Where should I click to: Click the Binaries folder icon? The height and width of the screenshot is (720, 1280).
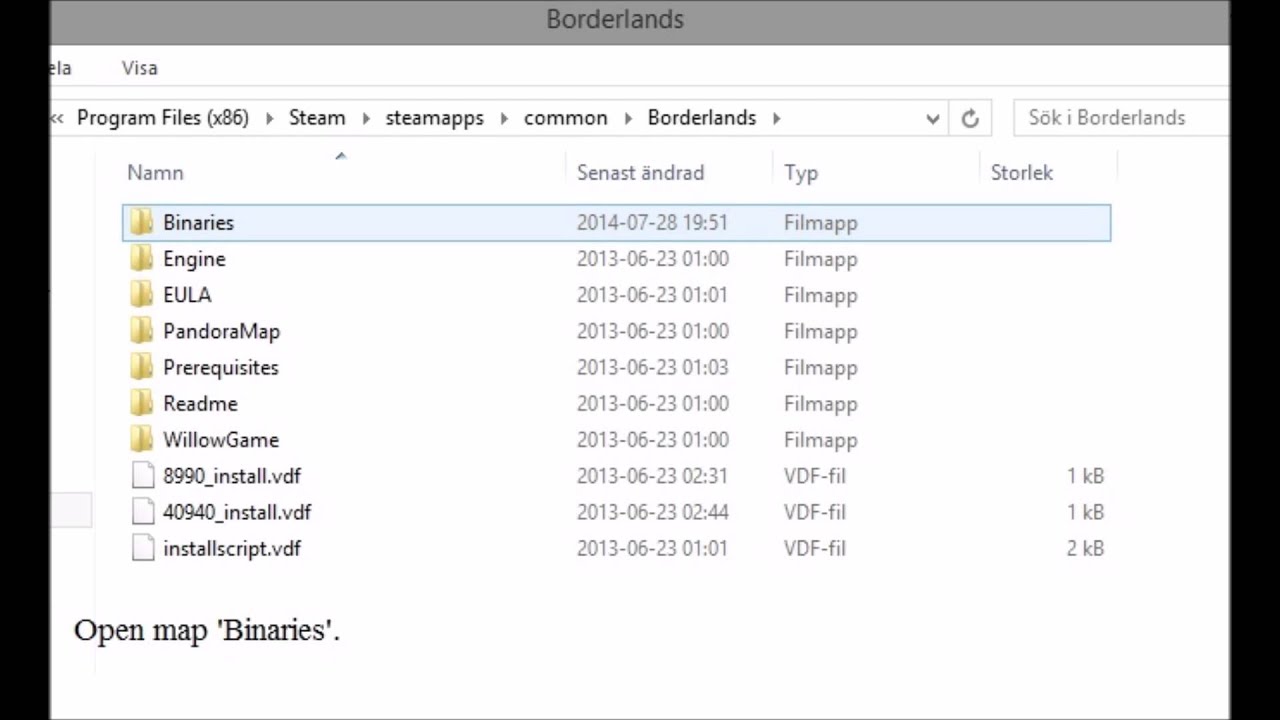142,223
